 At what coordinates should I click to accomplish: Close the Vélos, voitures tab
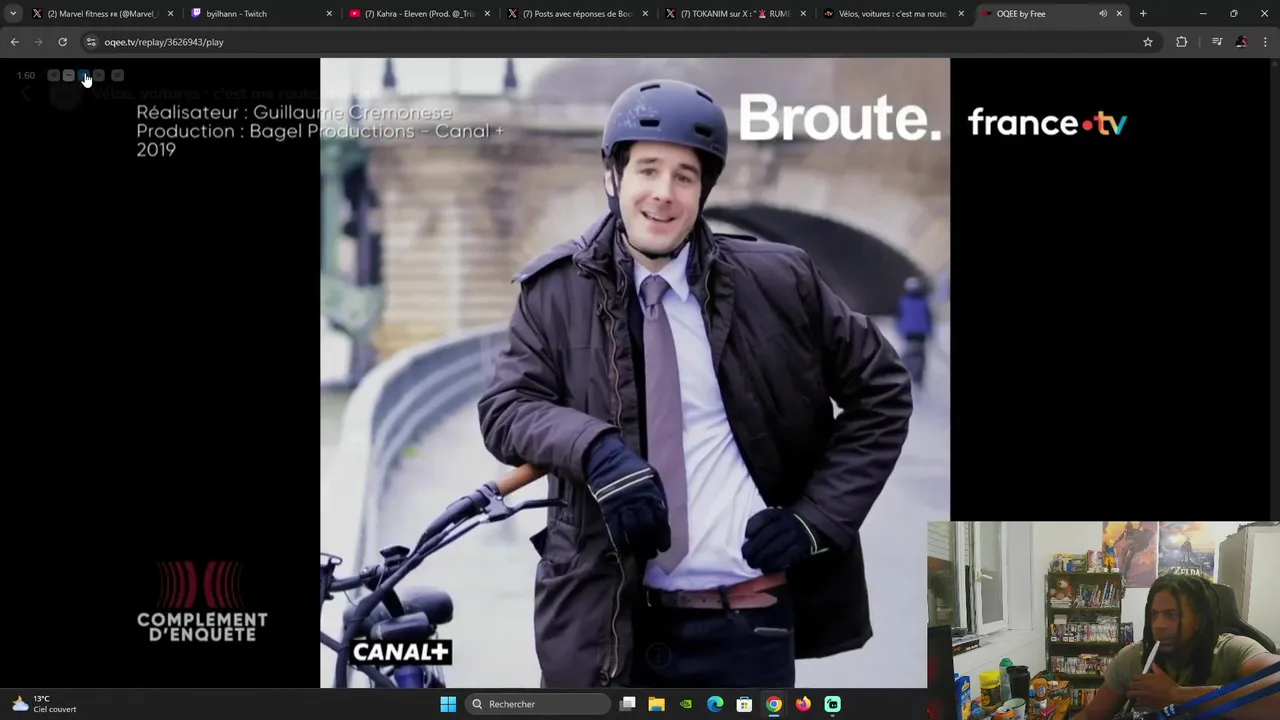click(961, 14)
